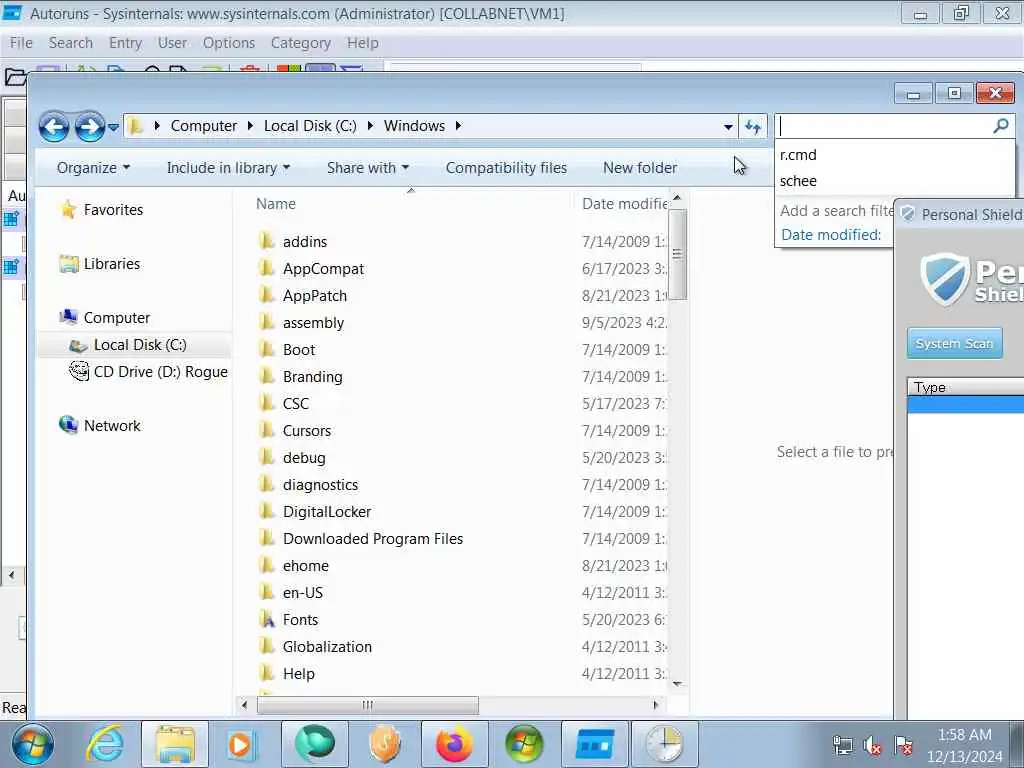Open CD Drive (D:) Rogue in the navigation pane
Image resolution: width=1024 pixels, height=768 pixels.
[x=161, y=372]
